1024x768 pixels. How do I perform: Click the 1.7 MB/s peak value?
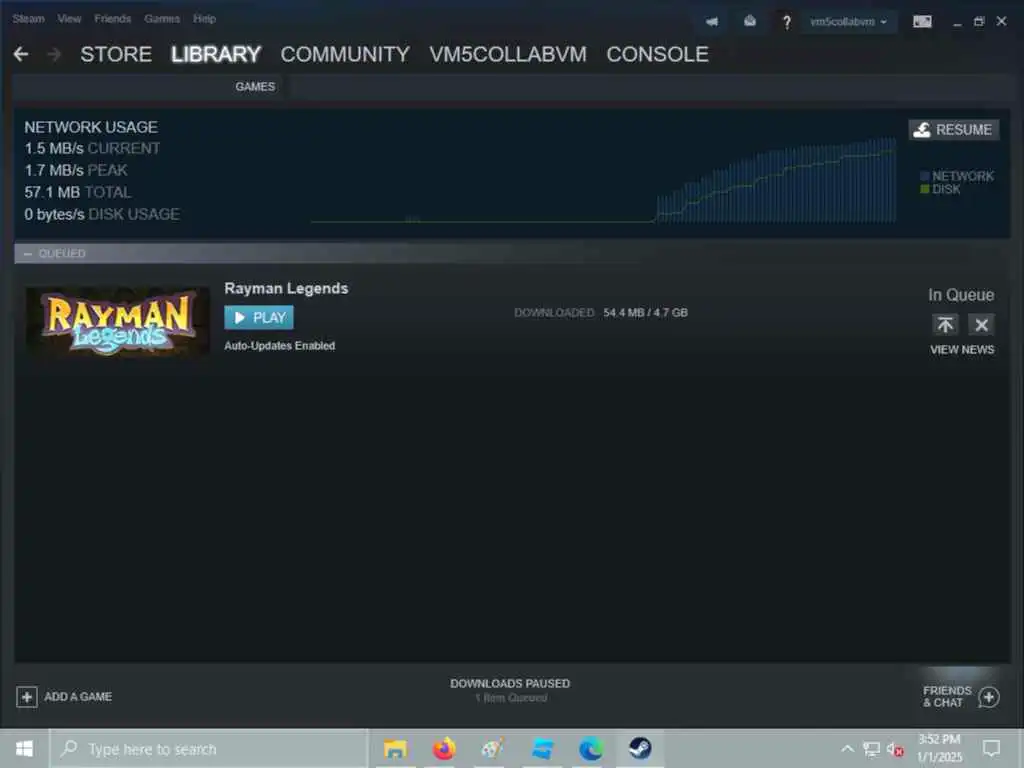click(54, 170)
